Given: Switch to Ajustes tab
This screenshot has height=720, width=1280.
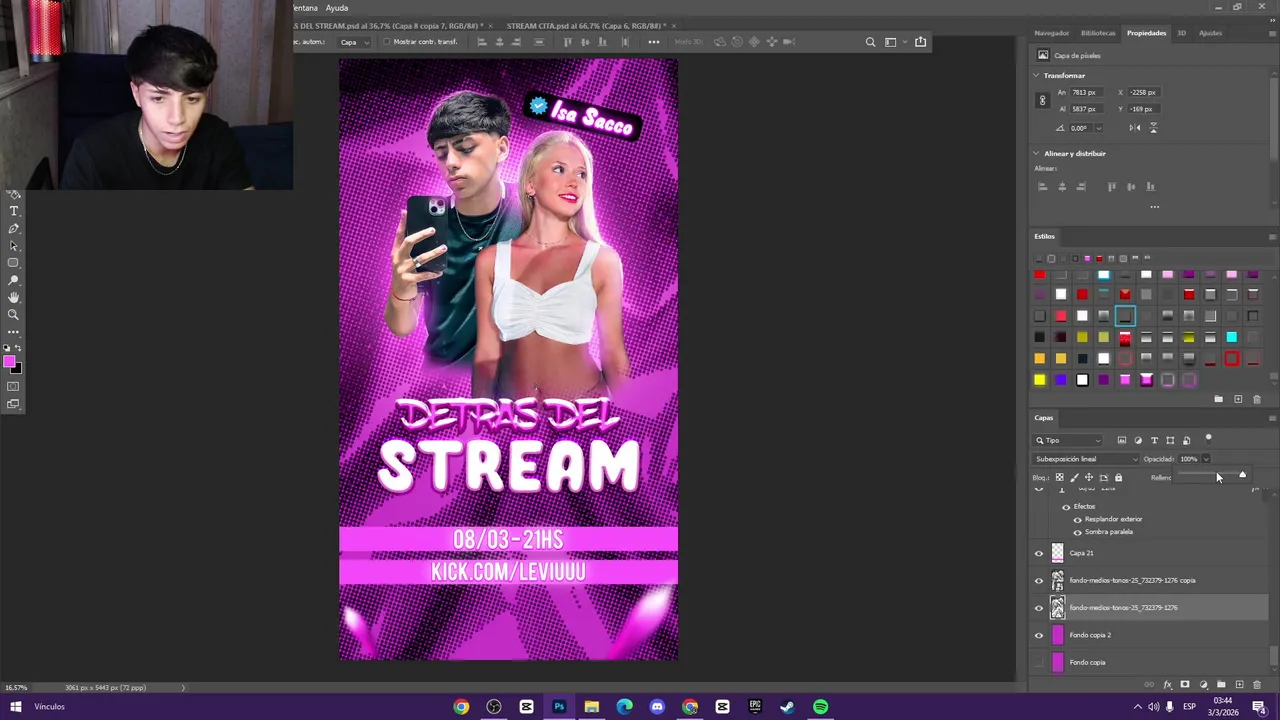Looking at the screenshot, I should tap(1210, 33).
